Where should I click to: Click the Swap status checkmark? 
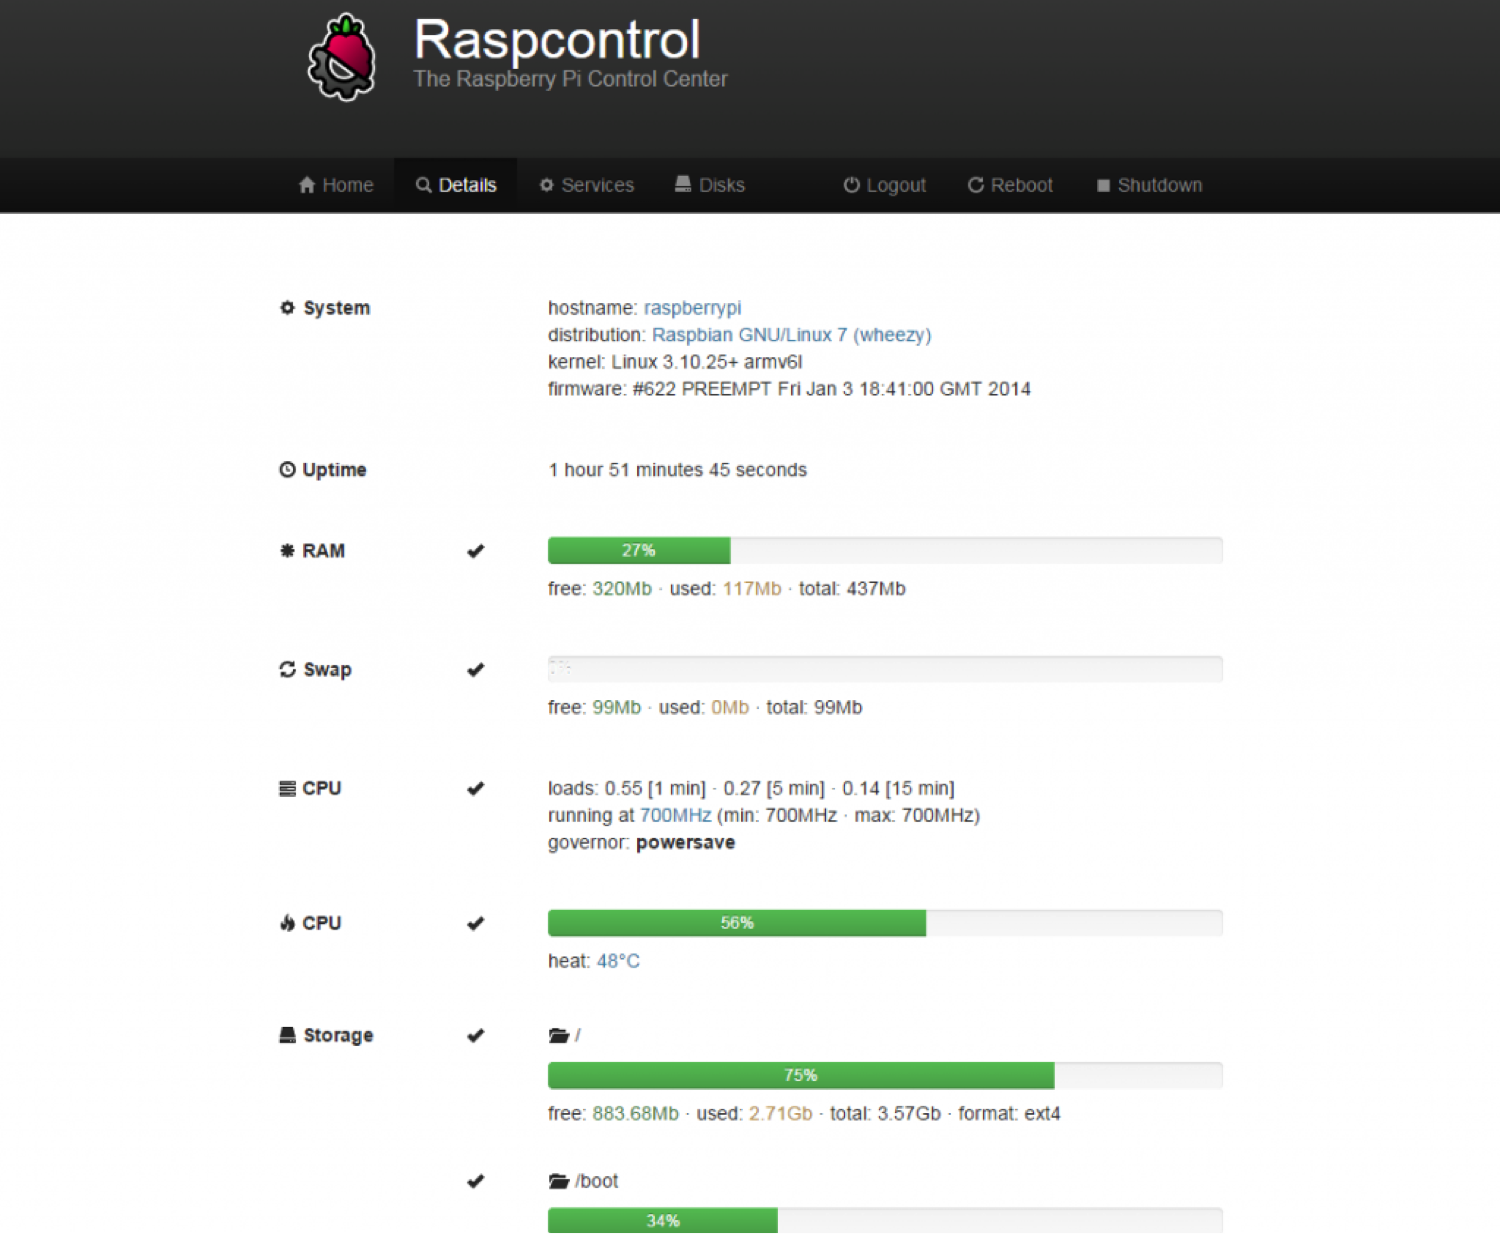pos(476,670)
